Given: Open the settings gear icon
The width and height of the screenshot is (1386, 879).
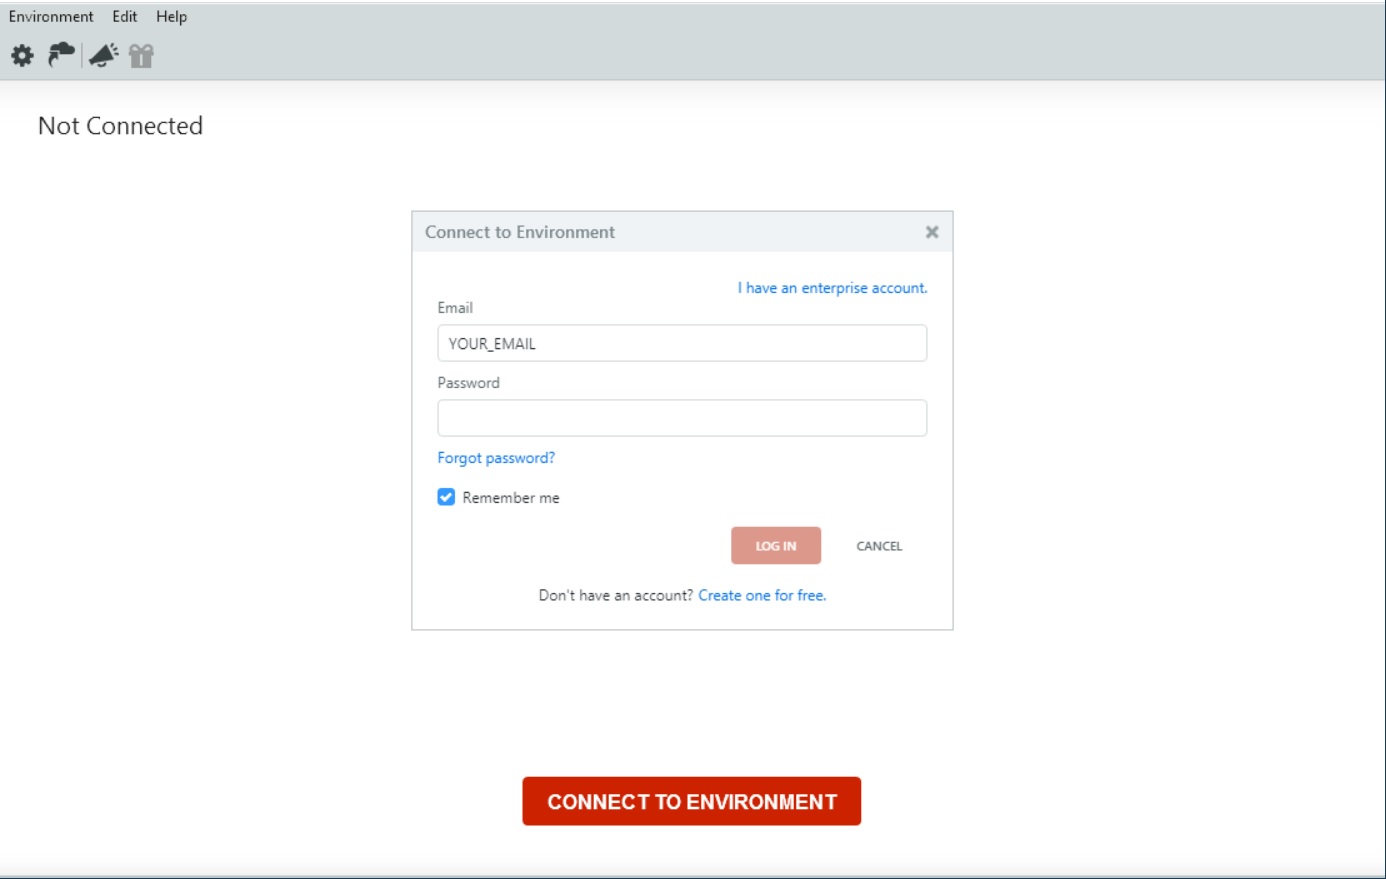Looking at the screenshot, I should click(x=22, y=56).
